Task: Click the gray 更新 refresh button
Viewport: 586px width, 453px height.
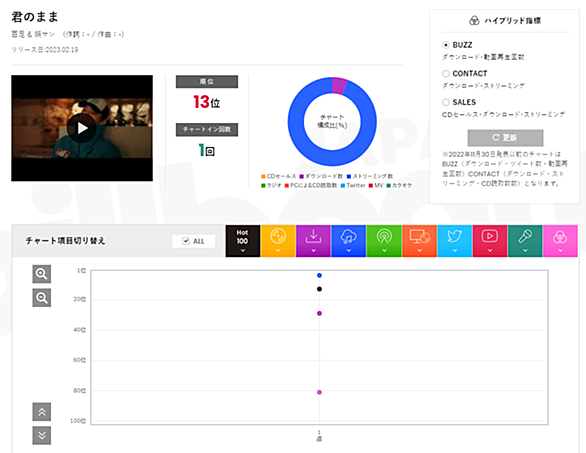Action: [x=505, y=138]
